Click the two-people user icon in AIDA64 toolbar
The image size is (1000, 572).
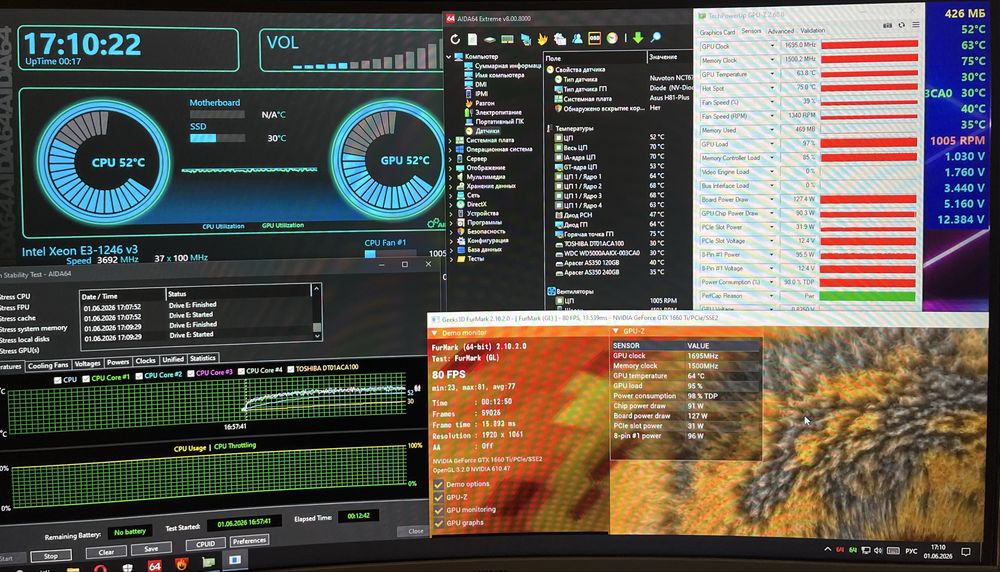[x=577, y=39]
